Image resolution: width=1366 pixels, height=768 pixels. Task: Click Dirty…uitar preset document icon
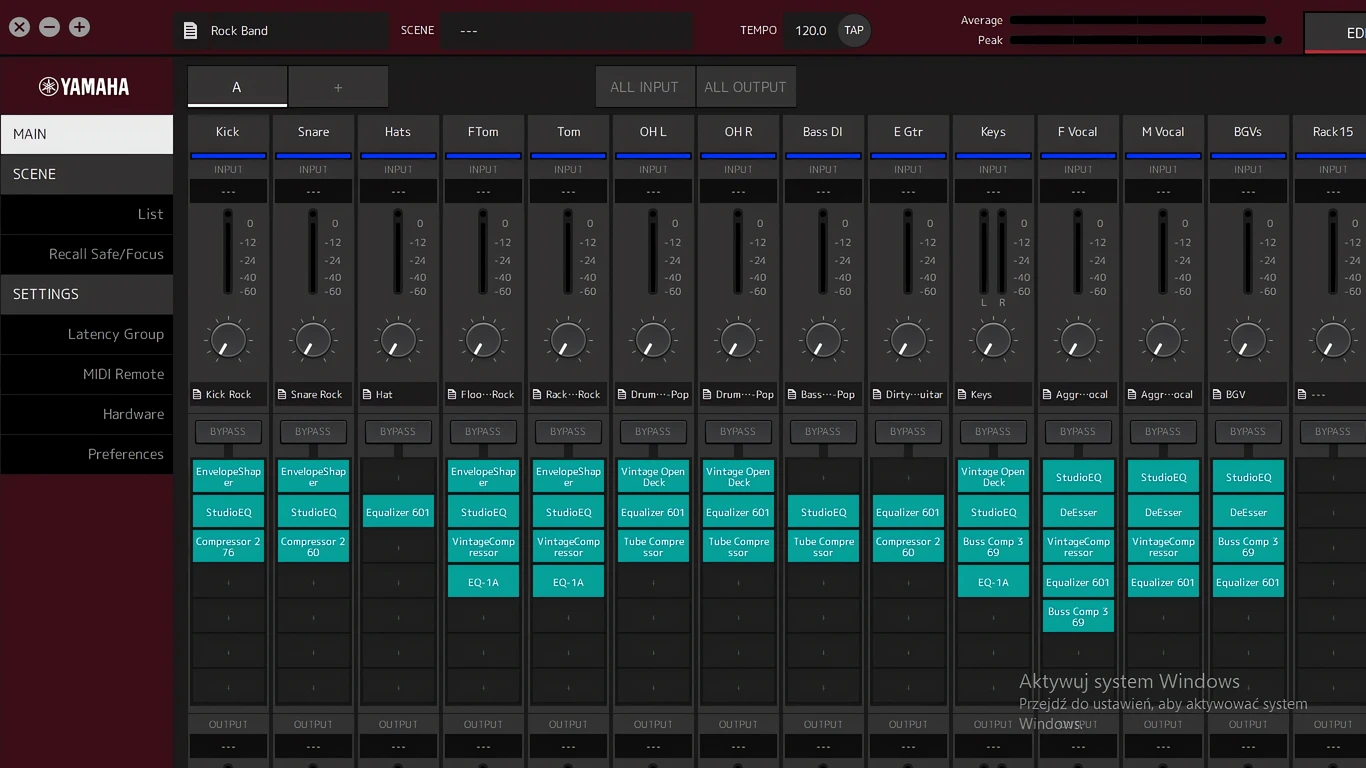point(877,394)
